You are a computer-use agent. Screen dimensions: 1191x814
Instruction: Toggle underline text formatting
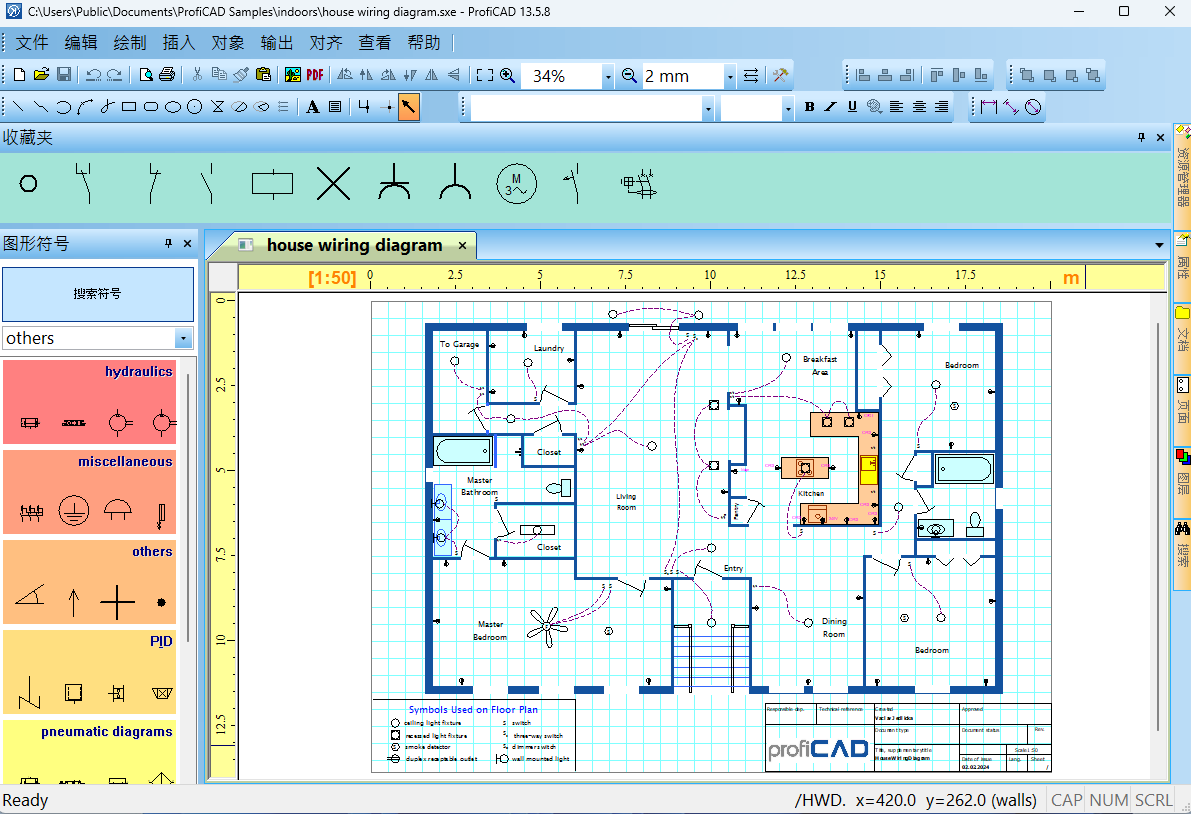(x=852, y=107)
